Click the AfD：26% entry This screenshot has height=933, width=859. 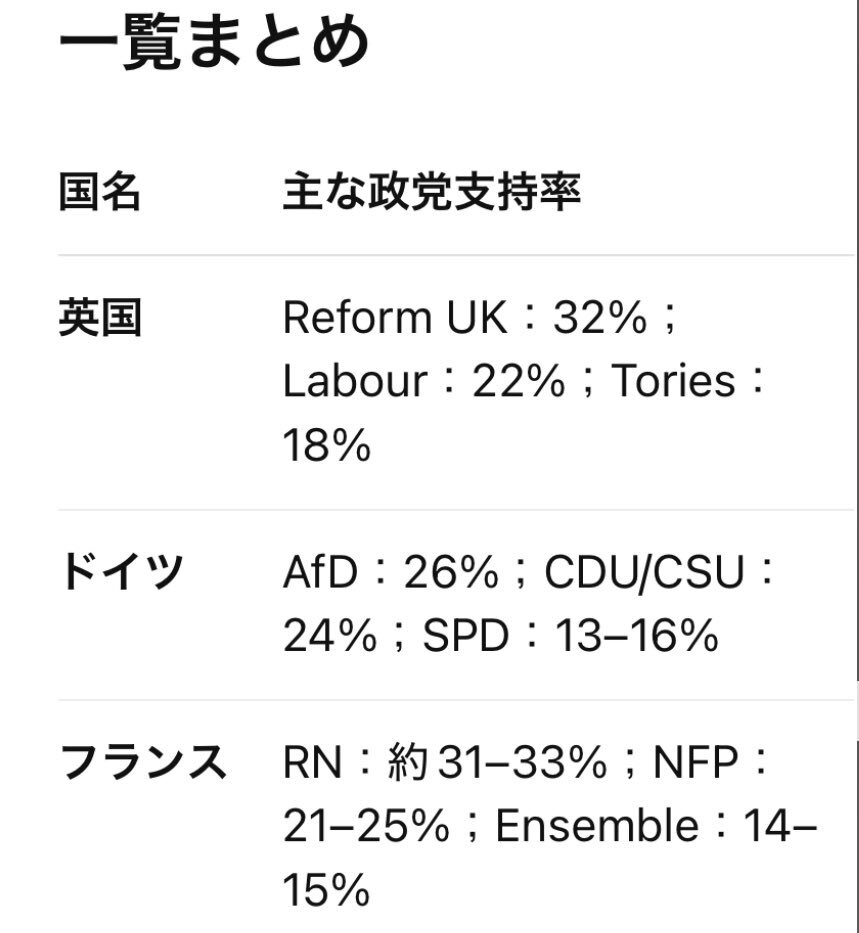[390, 573]
